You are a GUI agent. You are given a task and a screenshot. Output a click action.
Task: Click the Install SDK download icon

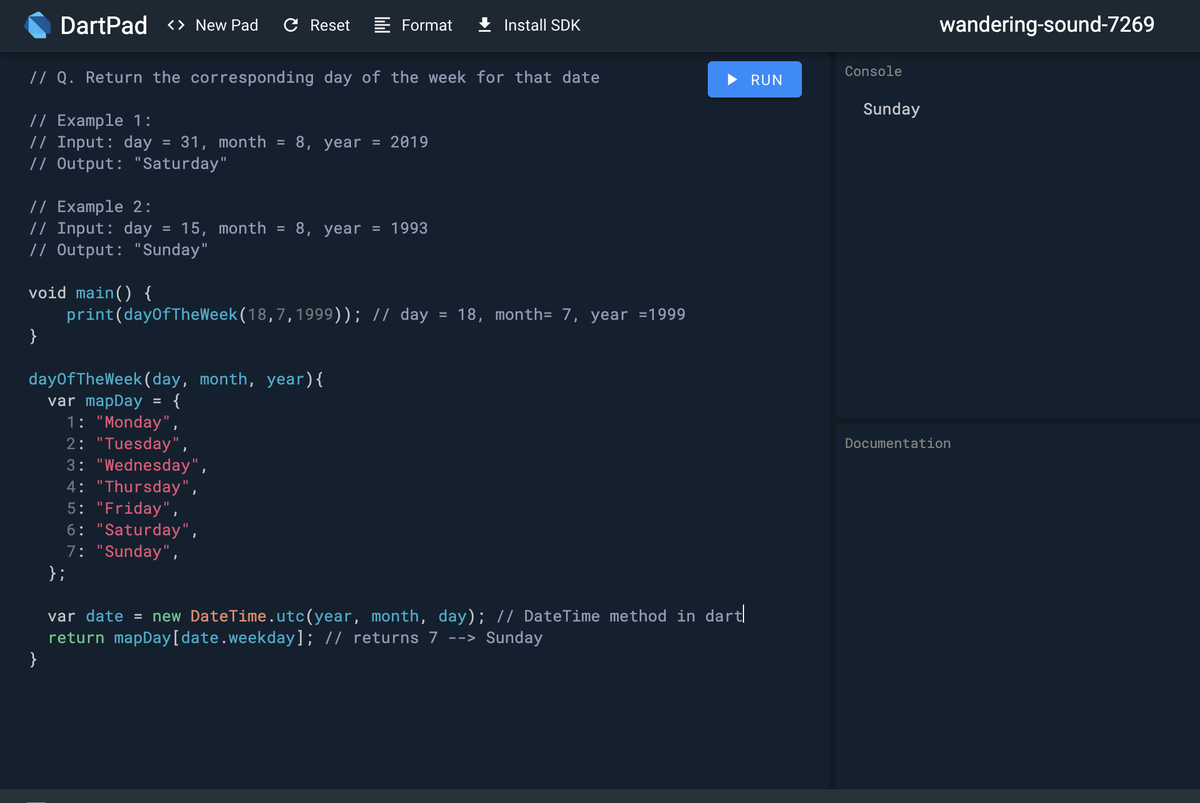(484, 25)
